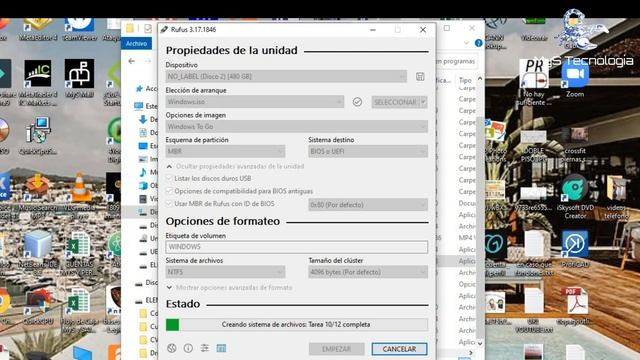
Task: Toggle 'Listar los discos duros USB' checkbox
Action: coord(169,178)
